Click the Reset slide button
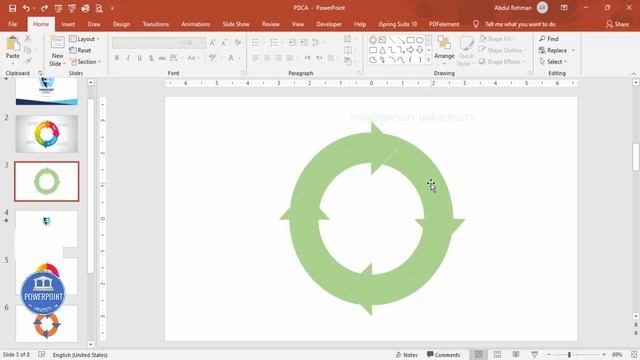 click(80, 50)
